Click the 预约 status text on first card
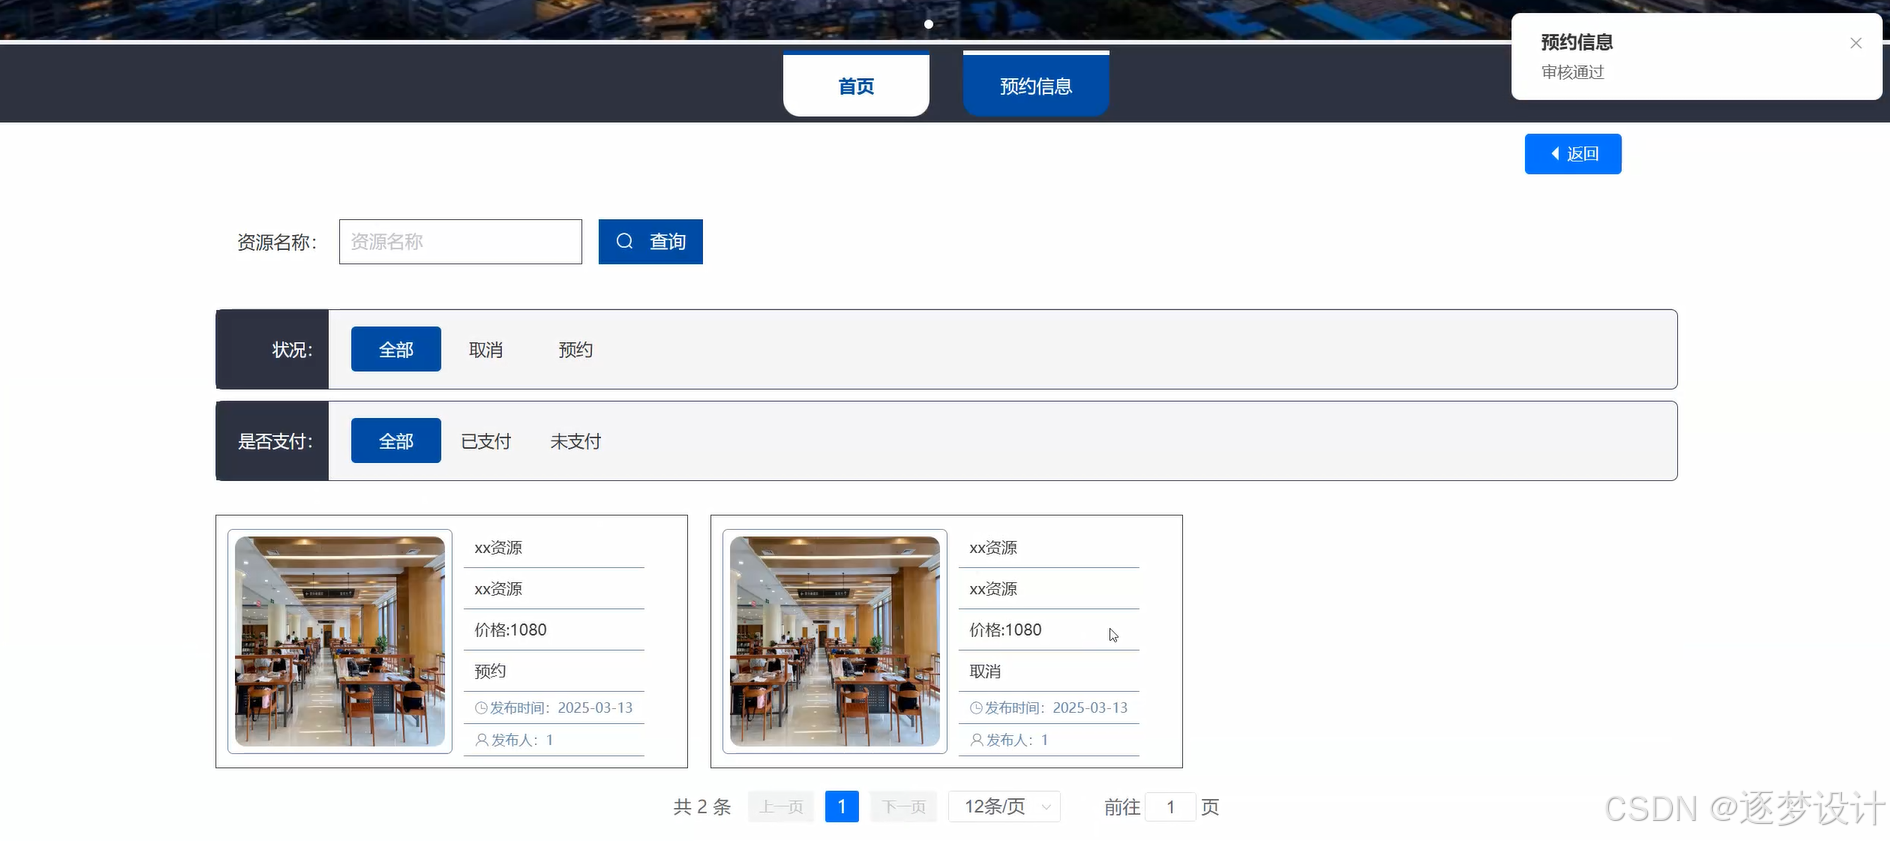Viewport: 1890px width, 841px height. 490,671
